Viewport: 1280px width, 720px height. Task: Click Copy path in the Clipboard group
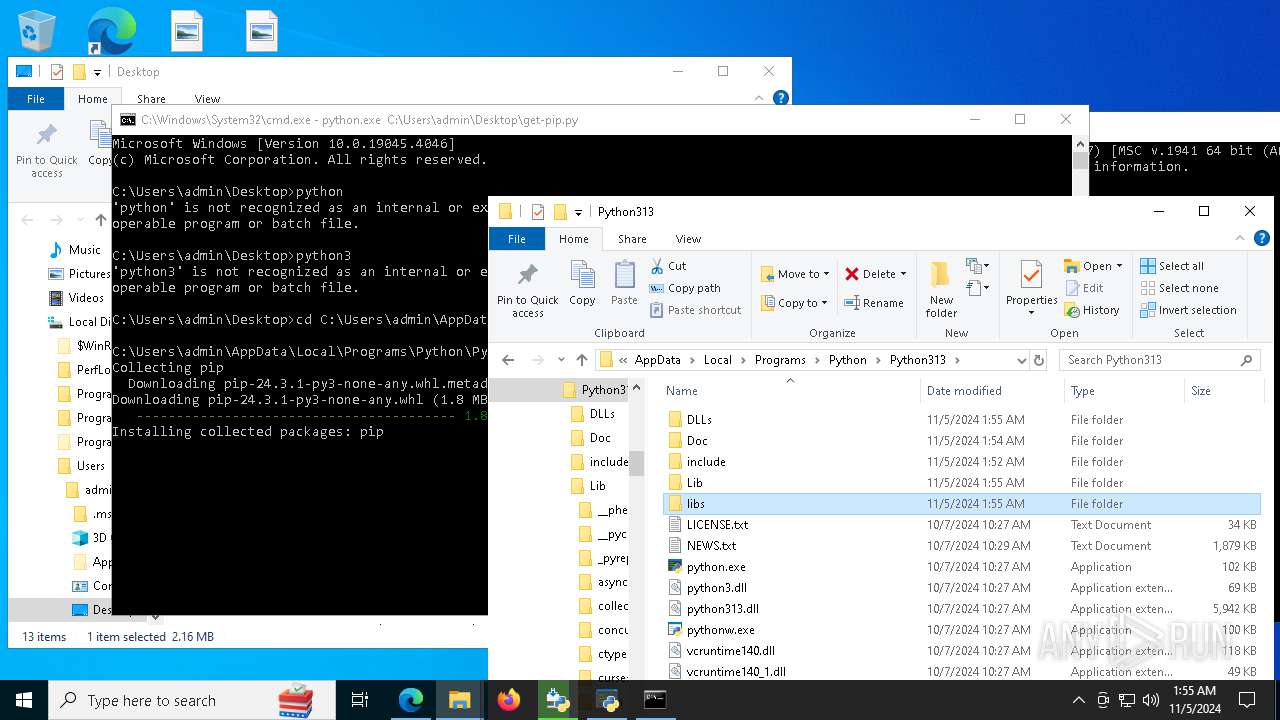click(685, 288)
